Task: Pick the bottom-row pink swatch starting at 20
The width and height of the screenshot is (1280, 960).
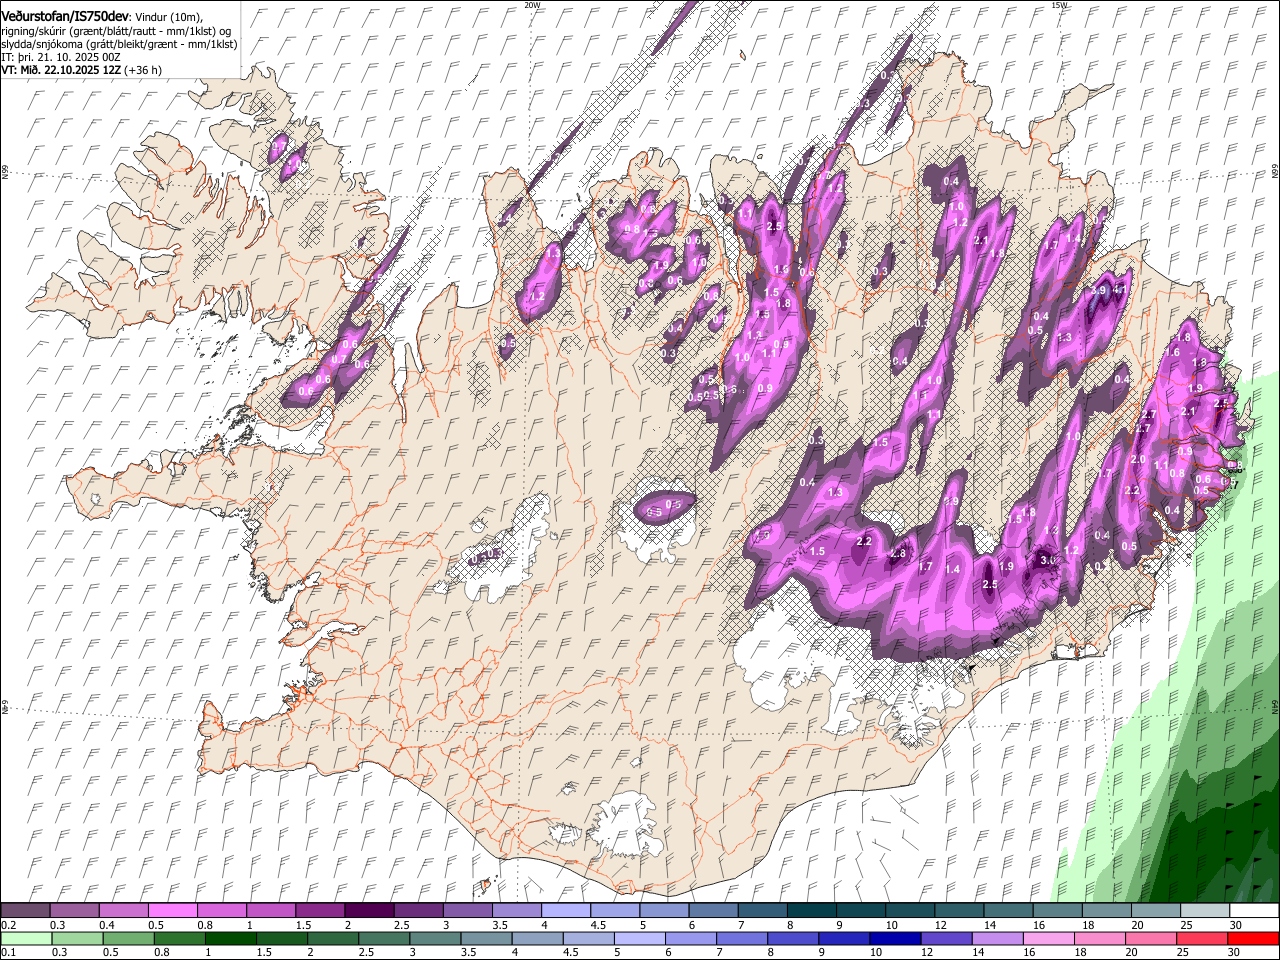Action: 1151,938
